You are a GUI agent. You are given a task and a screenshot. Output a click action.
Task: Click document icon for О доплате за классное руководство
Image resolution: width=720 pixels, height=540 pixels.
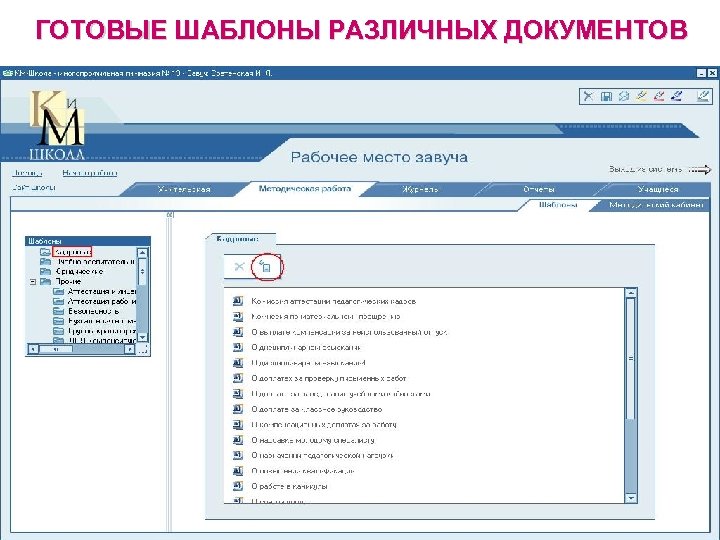pyautogui.click(x=237, y=409)
